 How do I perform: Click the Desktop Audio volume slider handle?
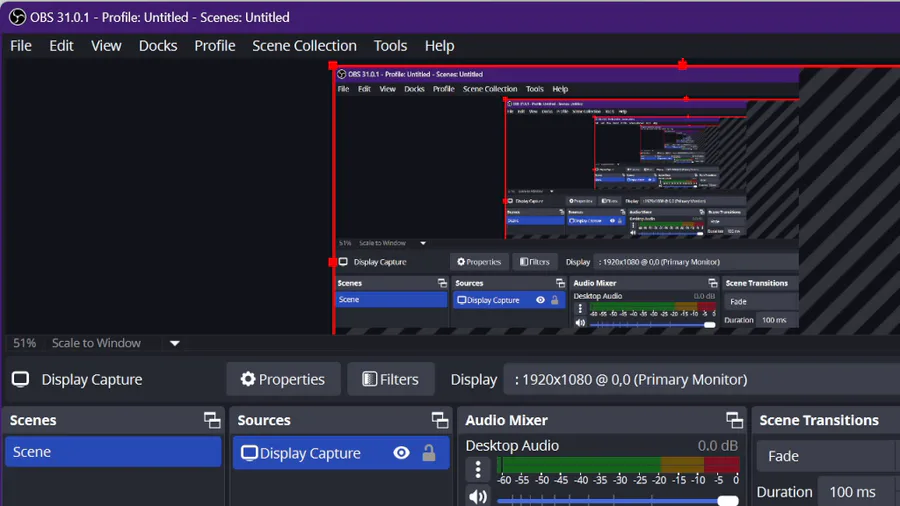coord(728,501)
